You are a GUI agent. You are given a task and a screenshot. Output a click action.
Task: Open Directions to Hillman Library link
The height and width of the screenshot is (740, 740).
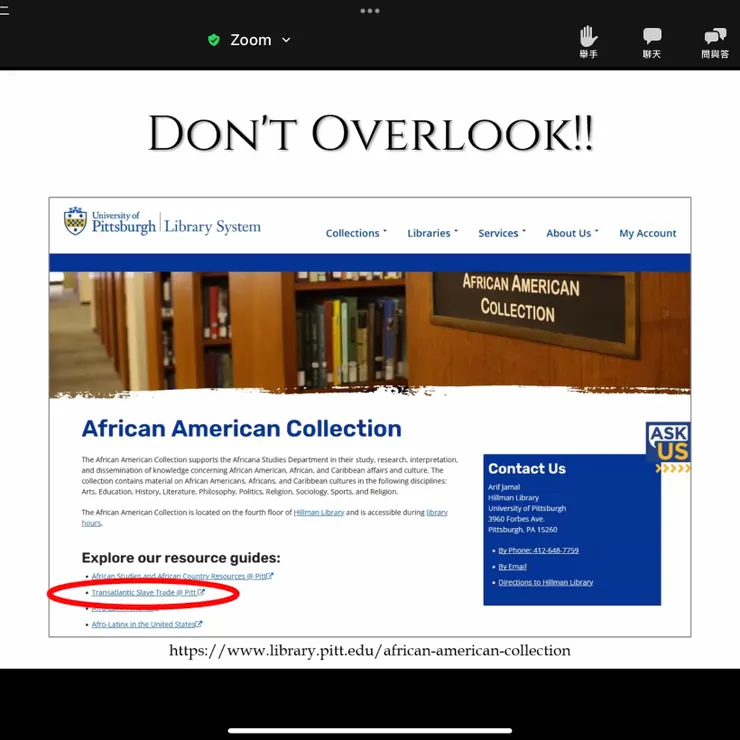point(546,582)
